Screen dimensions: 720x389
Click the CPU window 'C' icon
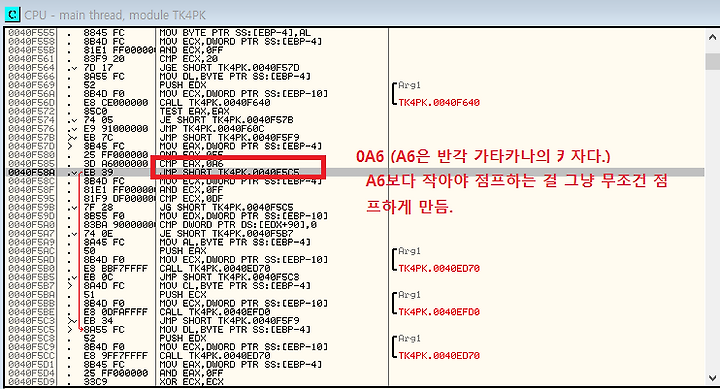(x=12, y=14)
